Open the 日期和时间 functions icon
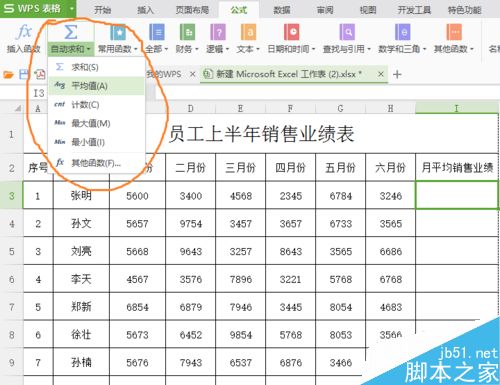The width and height of the screenshot is (500, 385). tap(292, 32)
